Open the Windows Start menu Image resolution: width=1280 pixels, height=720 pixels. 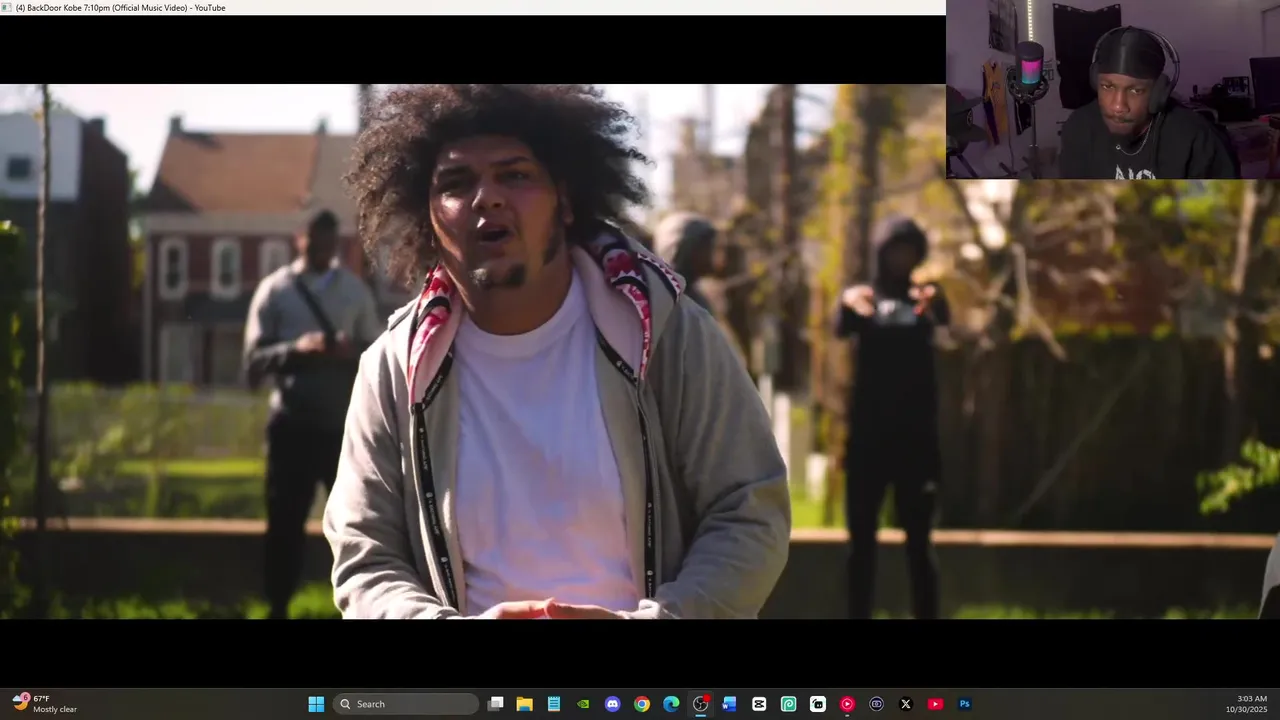pos(316,704)
